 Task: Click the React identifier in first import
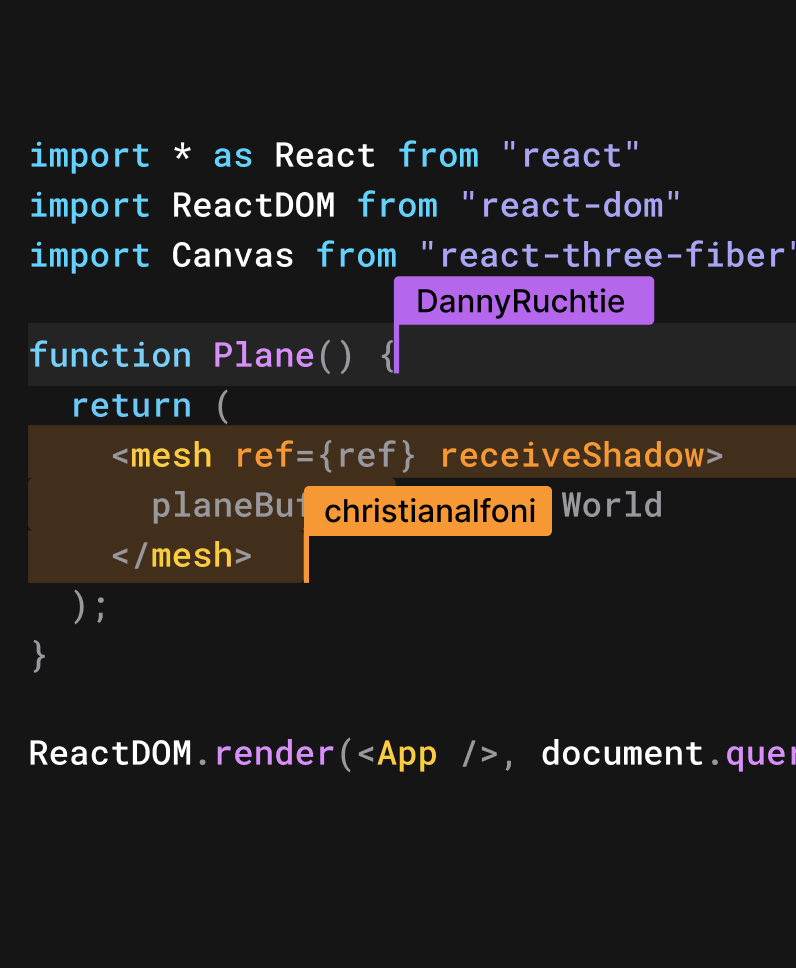pos(325,156)
